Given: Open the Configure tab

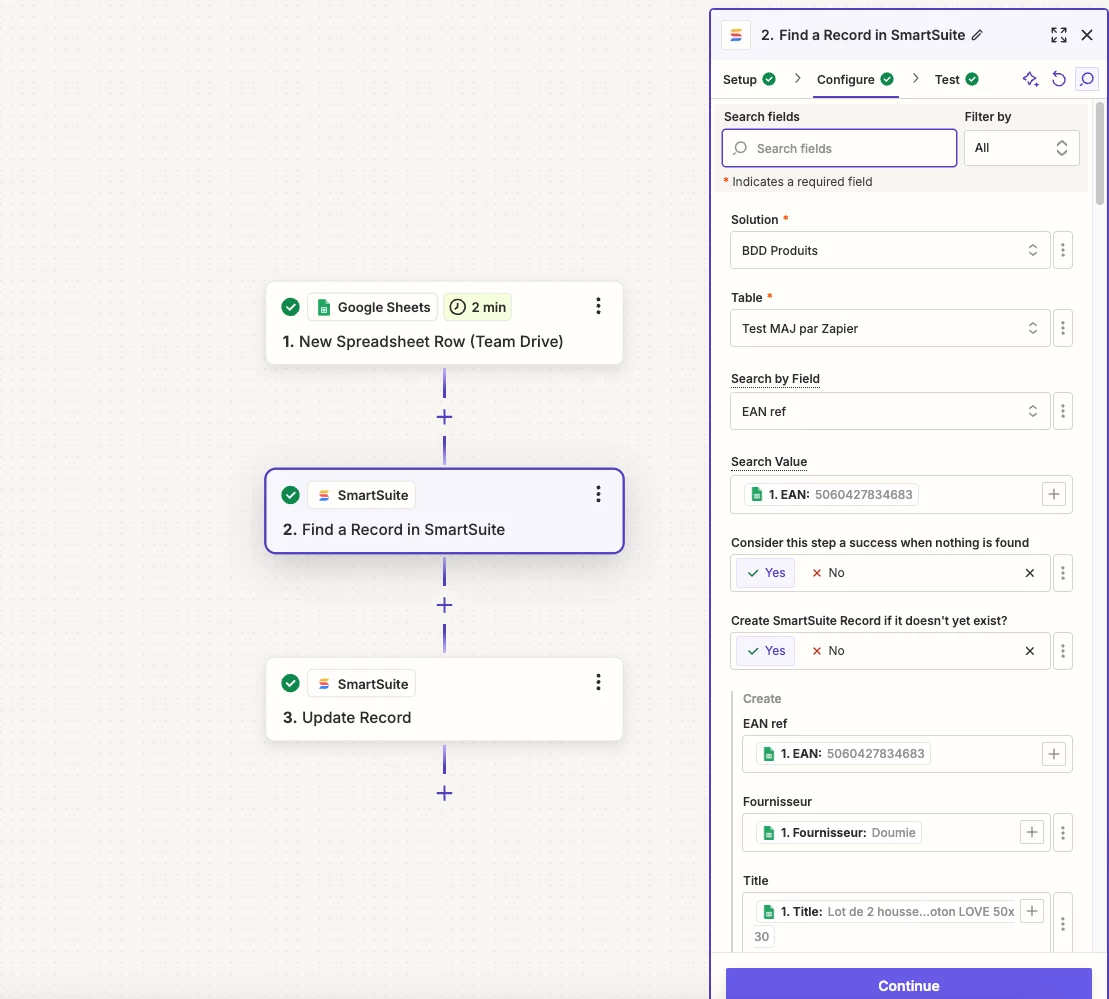Looking at the screenshot, I should point(855,79).
